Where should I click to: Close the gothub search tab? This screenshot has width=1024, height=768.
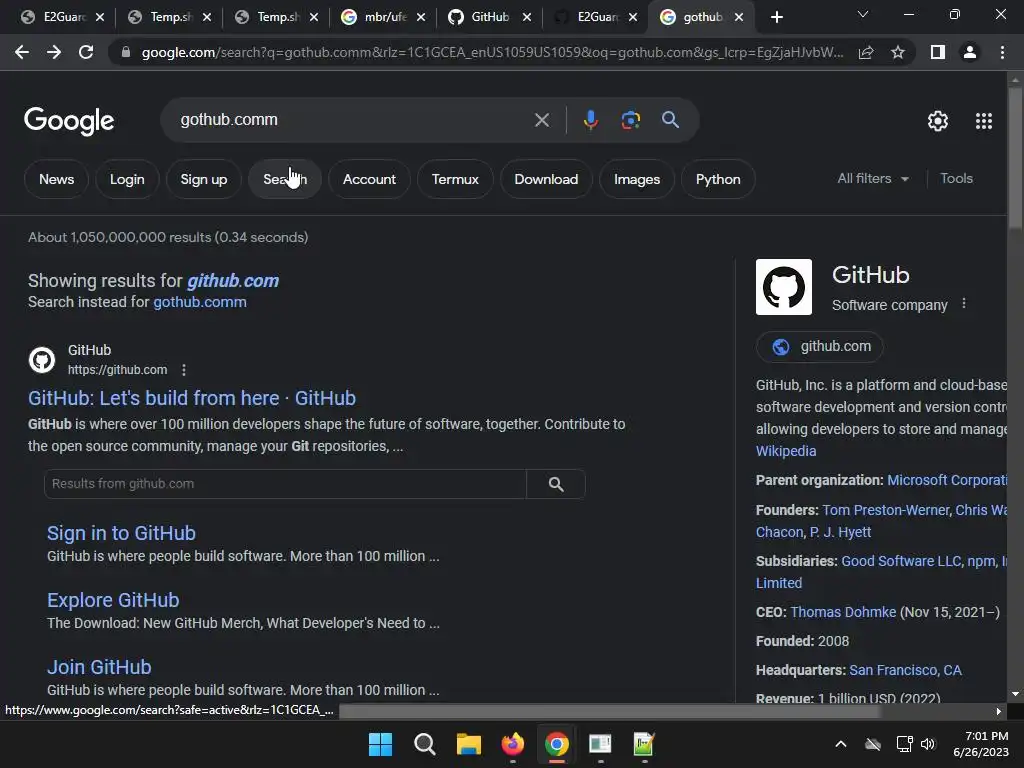[739, 17]
